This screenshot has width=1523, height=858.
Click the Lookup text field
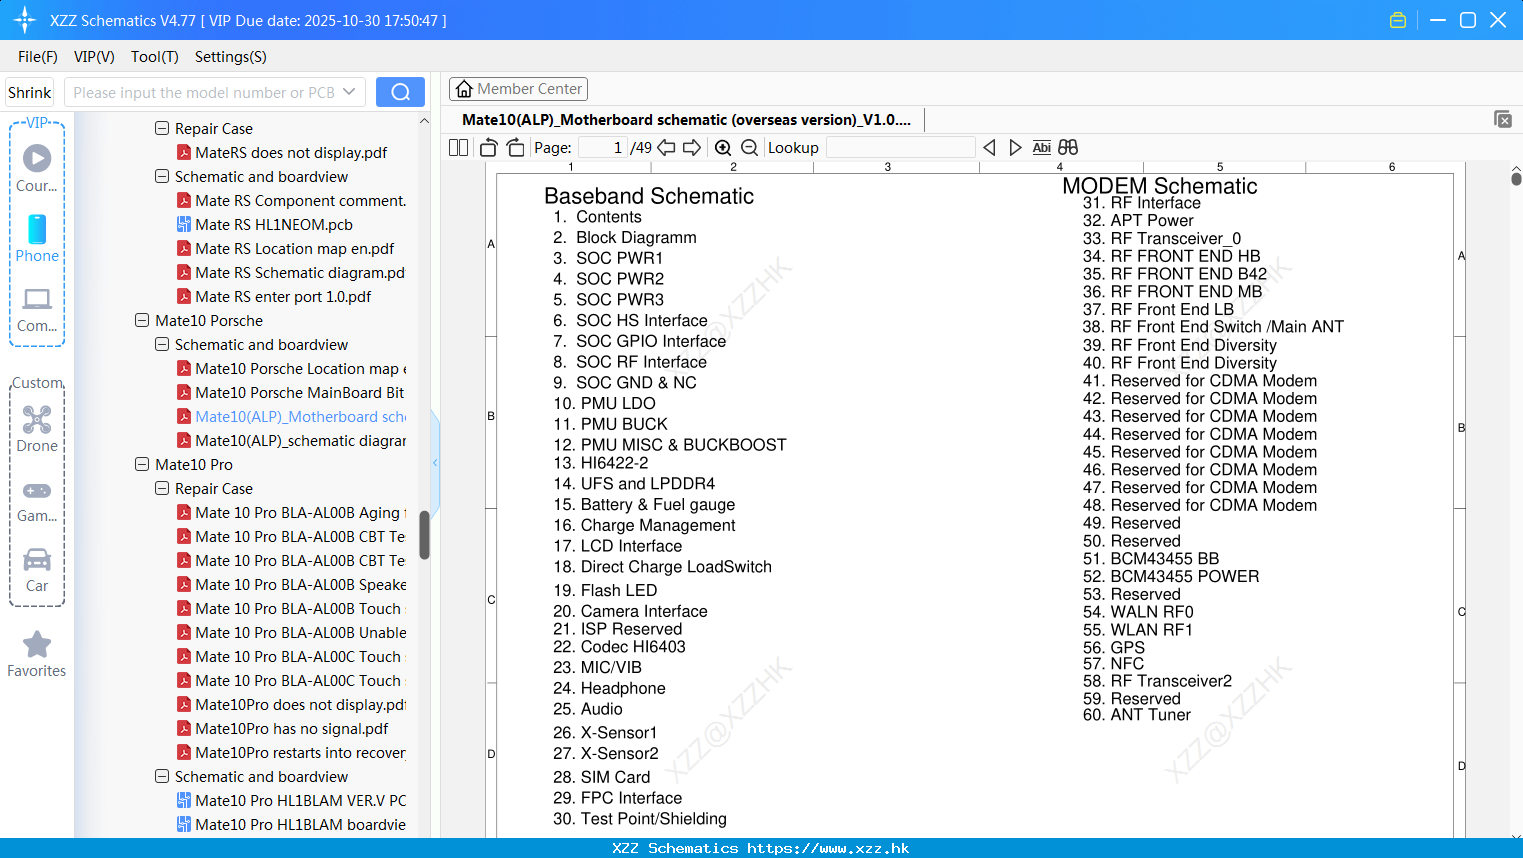[900, 147]
